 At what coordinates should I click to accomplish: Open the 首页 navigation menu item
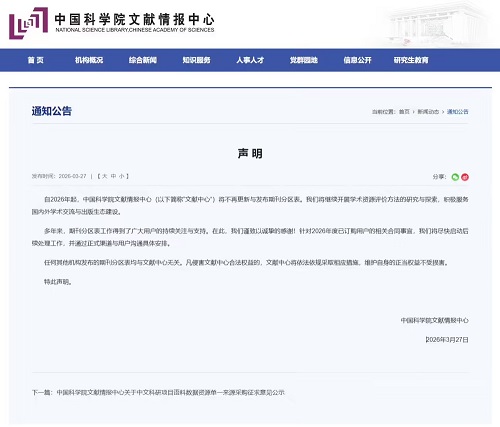tap(36, 60)
